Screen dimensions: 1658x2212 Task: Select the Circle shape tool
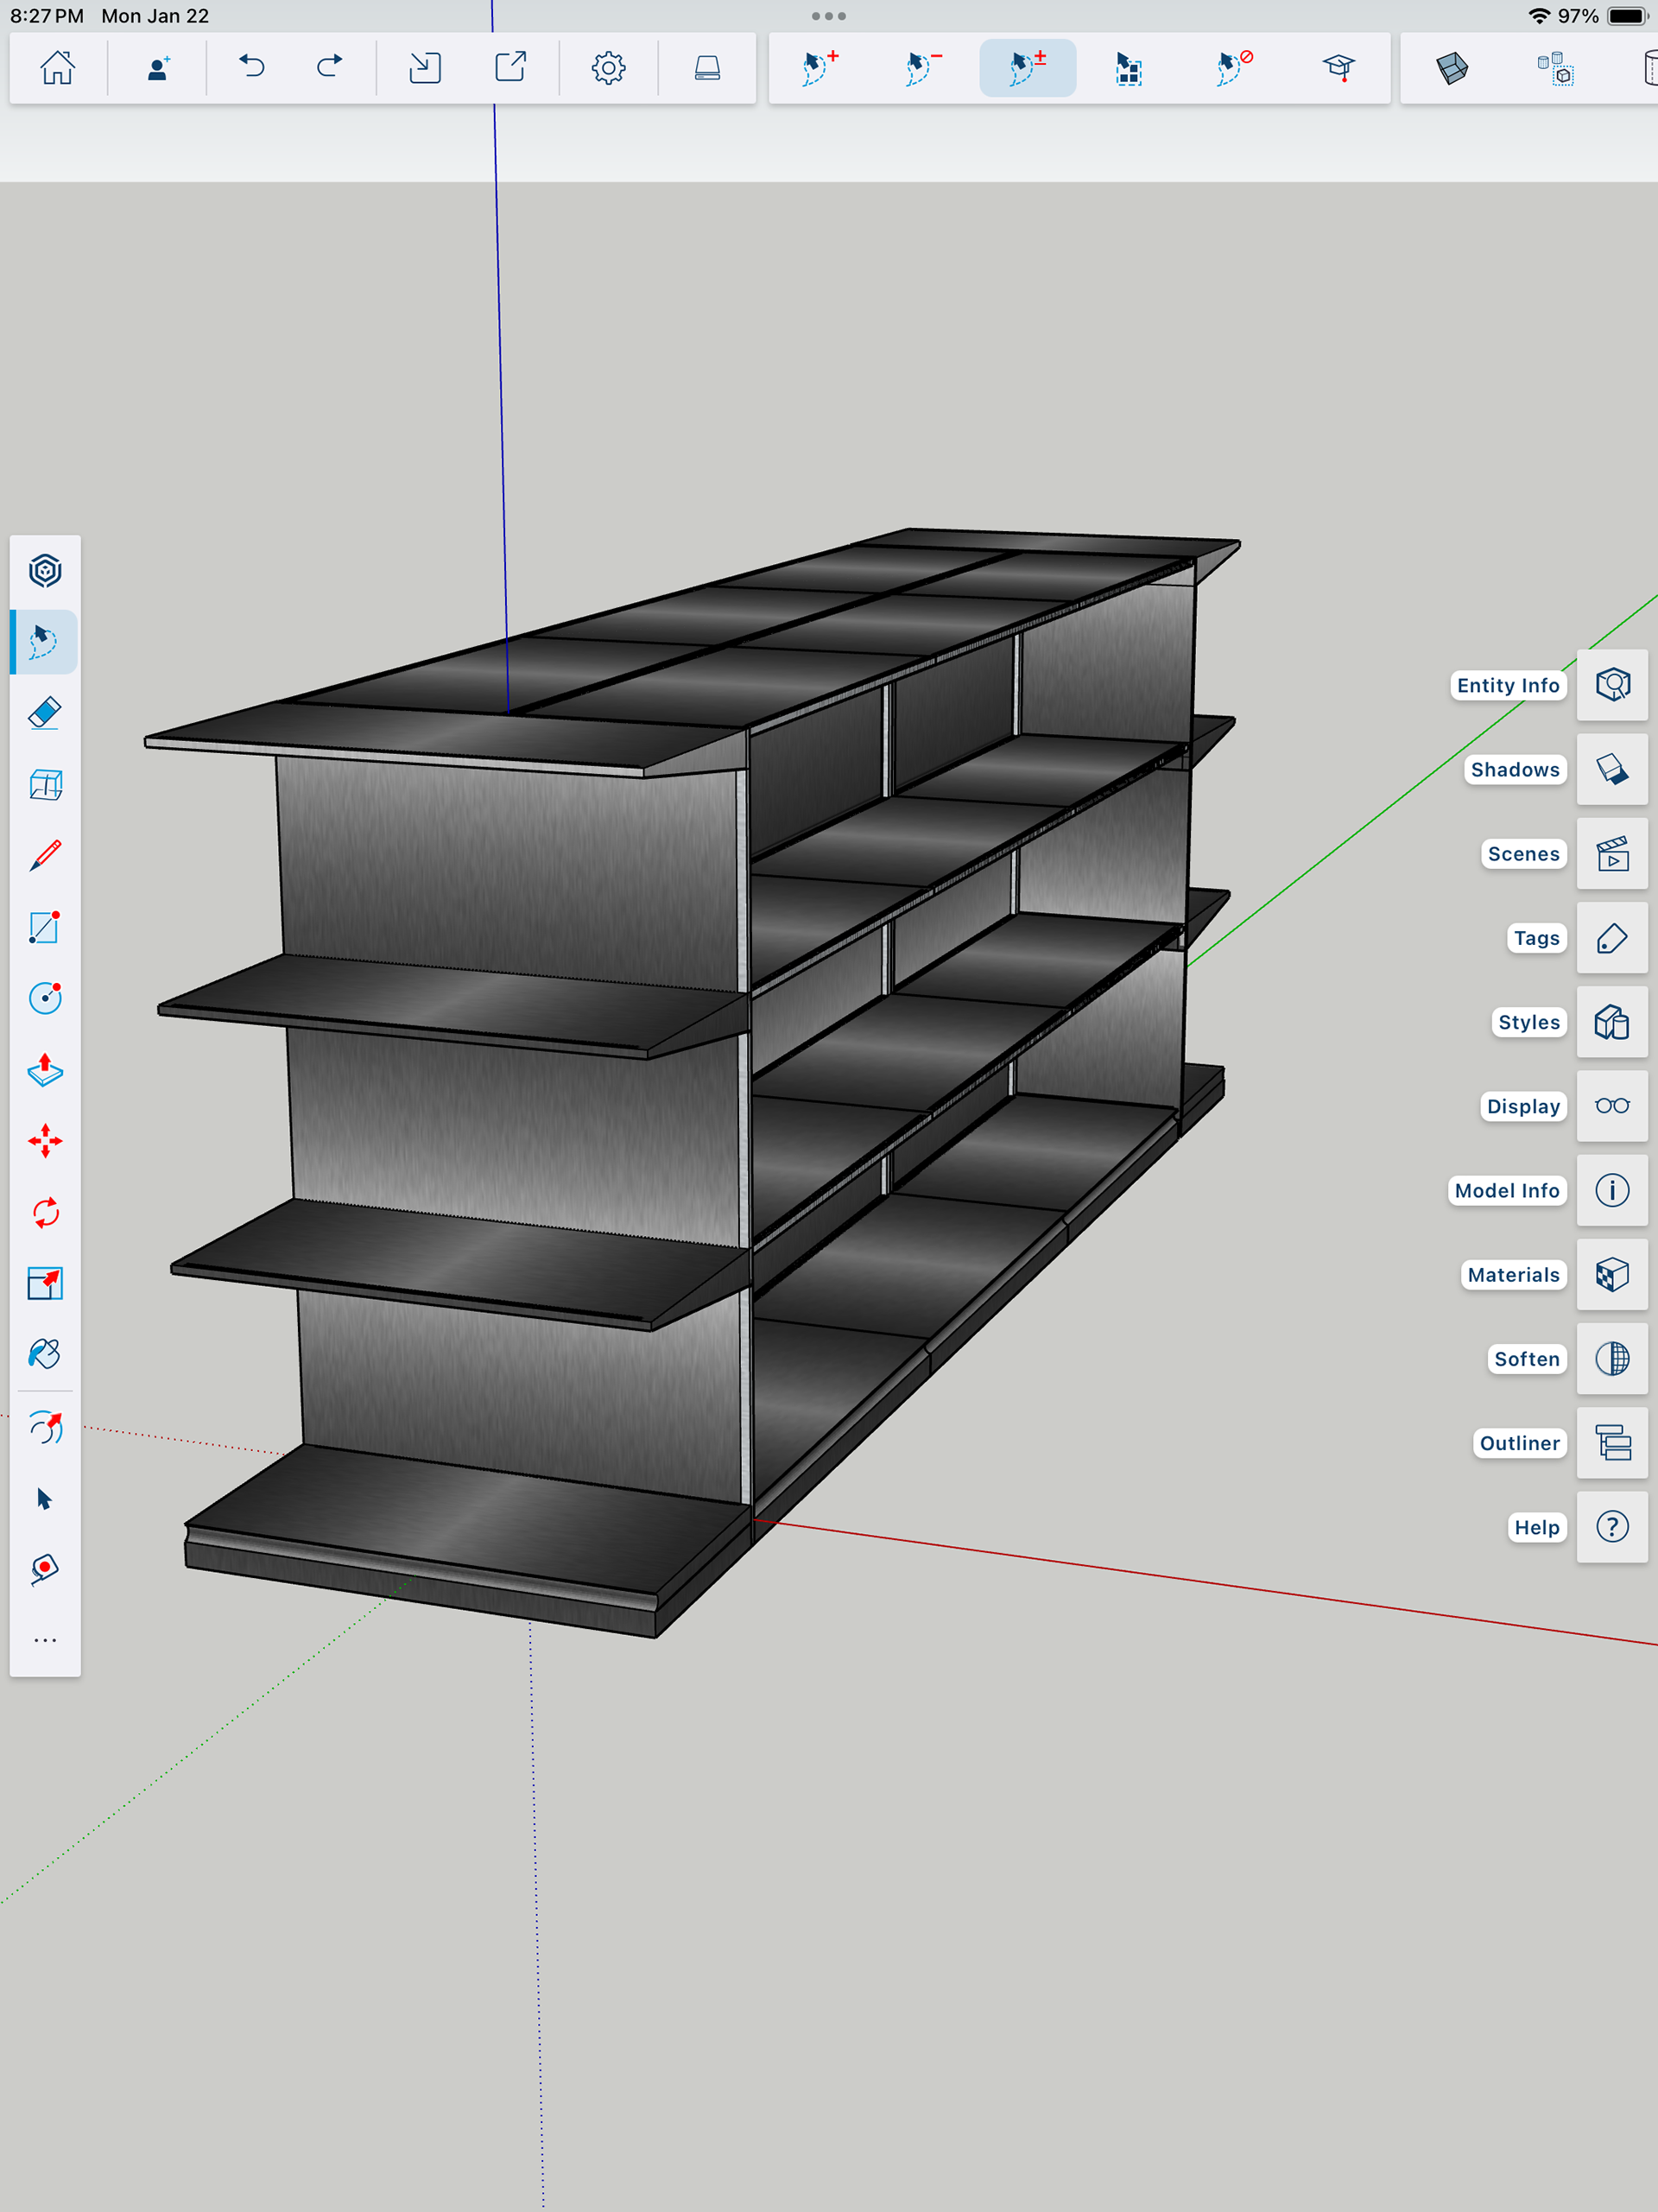pyautogui.click(x=45, y=998)
